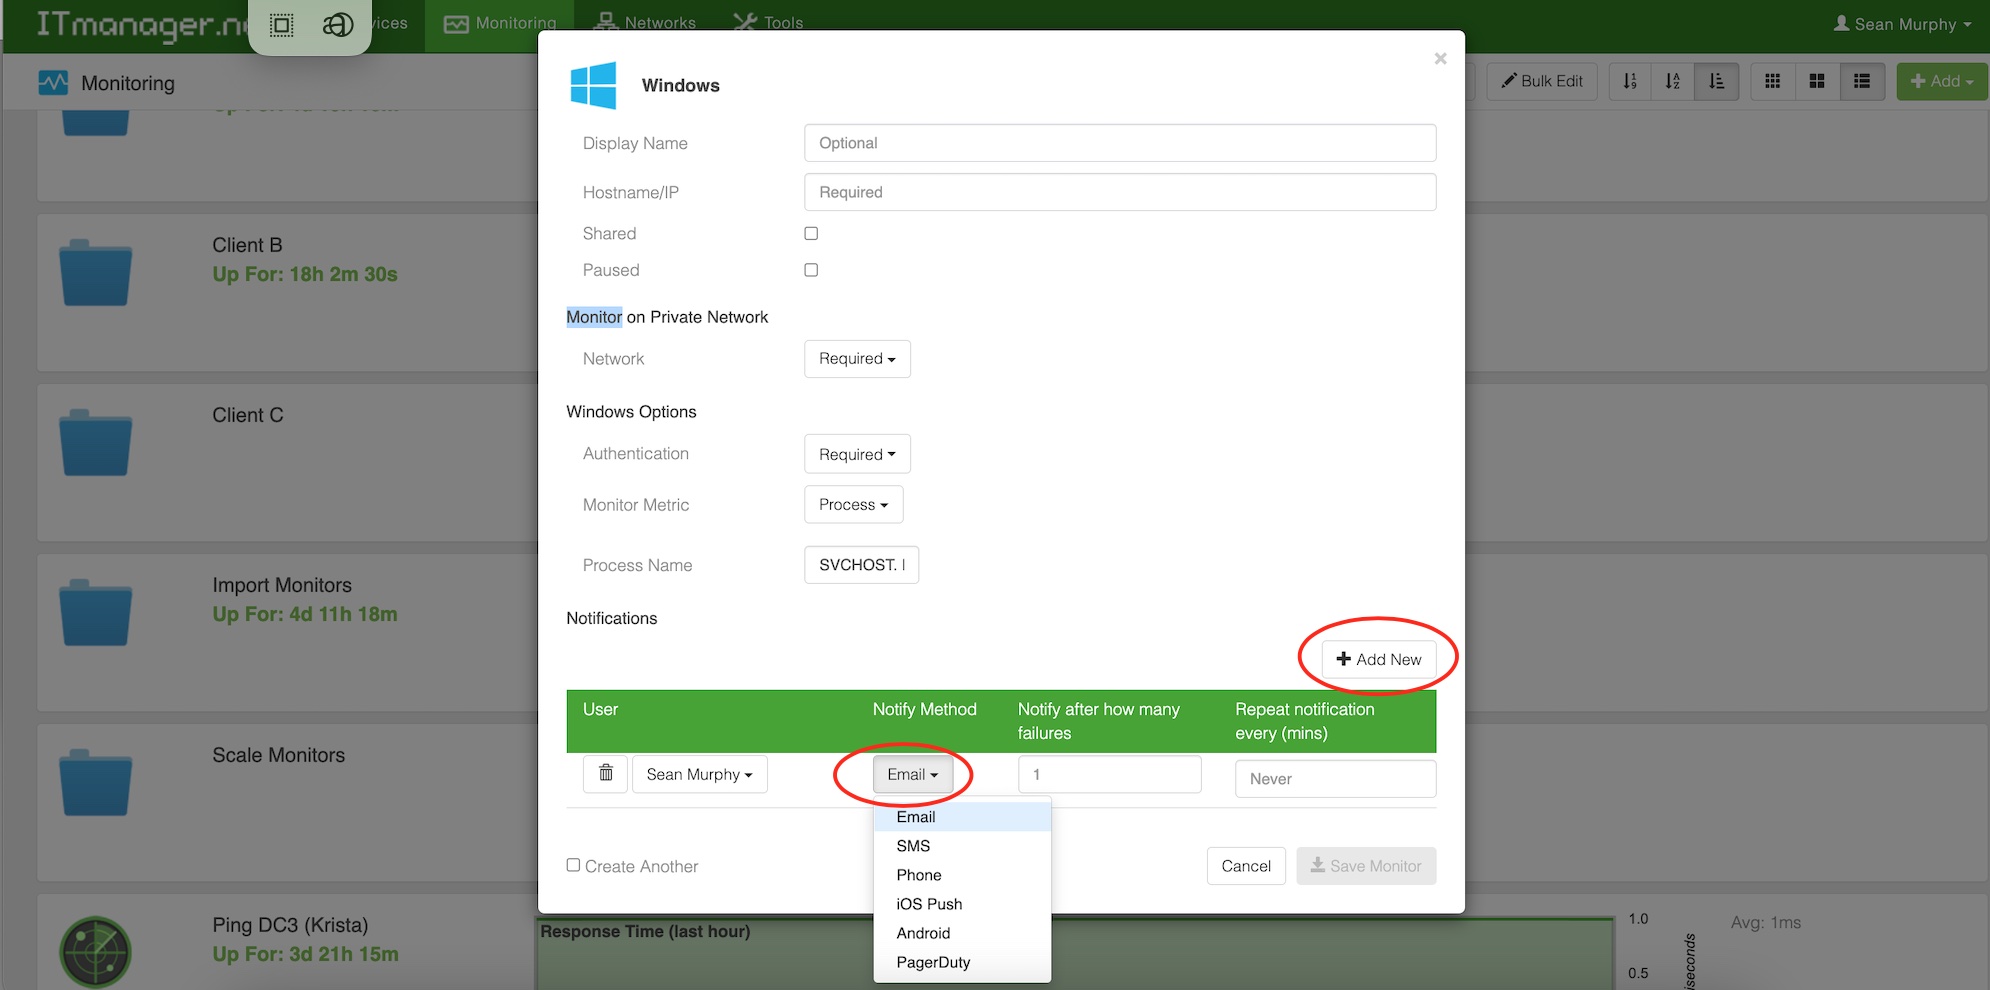The height and width of the screenshot is (990, 1990).
Task: Expand the Sean Murphy account menu
Action: point(1900,23)
